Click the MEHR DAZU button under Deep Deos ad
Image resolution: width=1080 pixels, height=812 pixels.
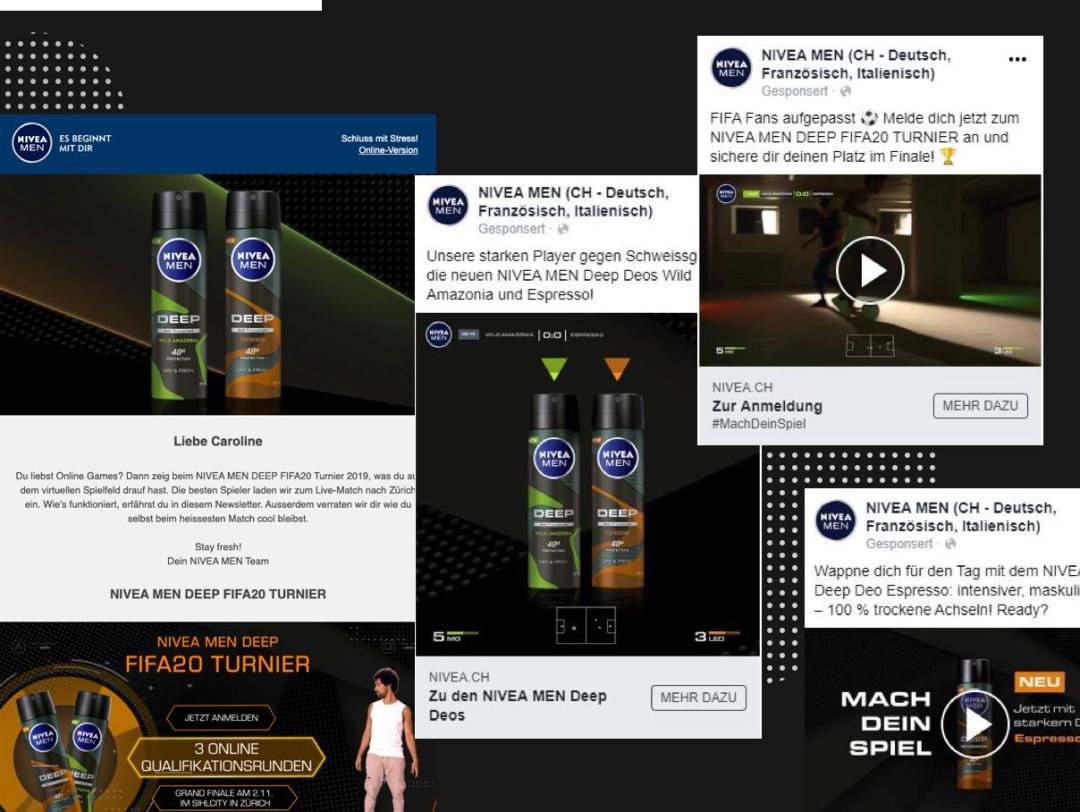tap(698, 698)
